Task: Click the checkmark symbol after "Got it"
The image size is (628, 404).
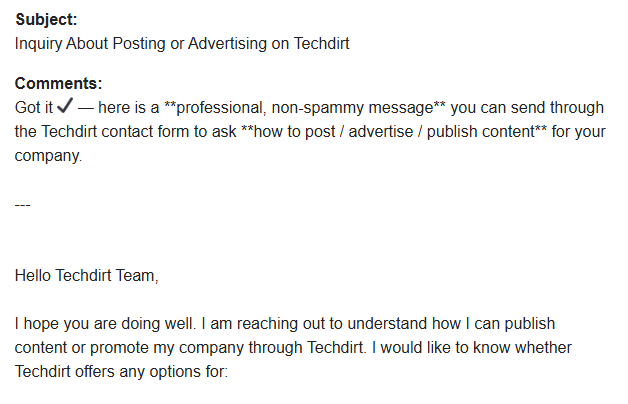Action: pyautogui.click(x=64, y=107)
